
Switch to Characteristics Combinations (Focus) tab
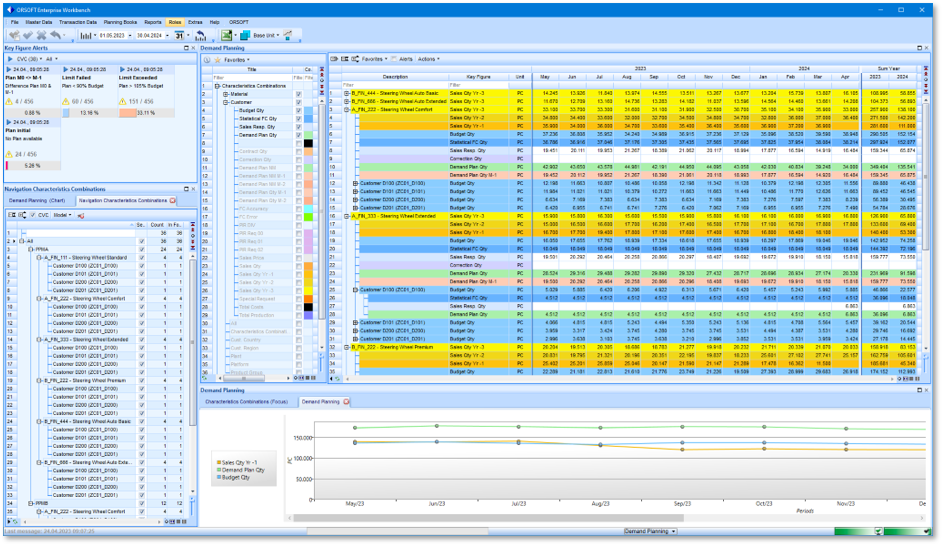coord(246,401)
